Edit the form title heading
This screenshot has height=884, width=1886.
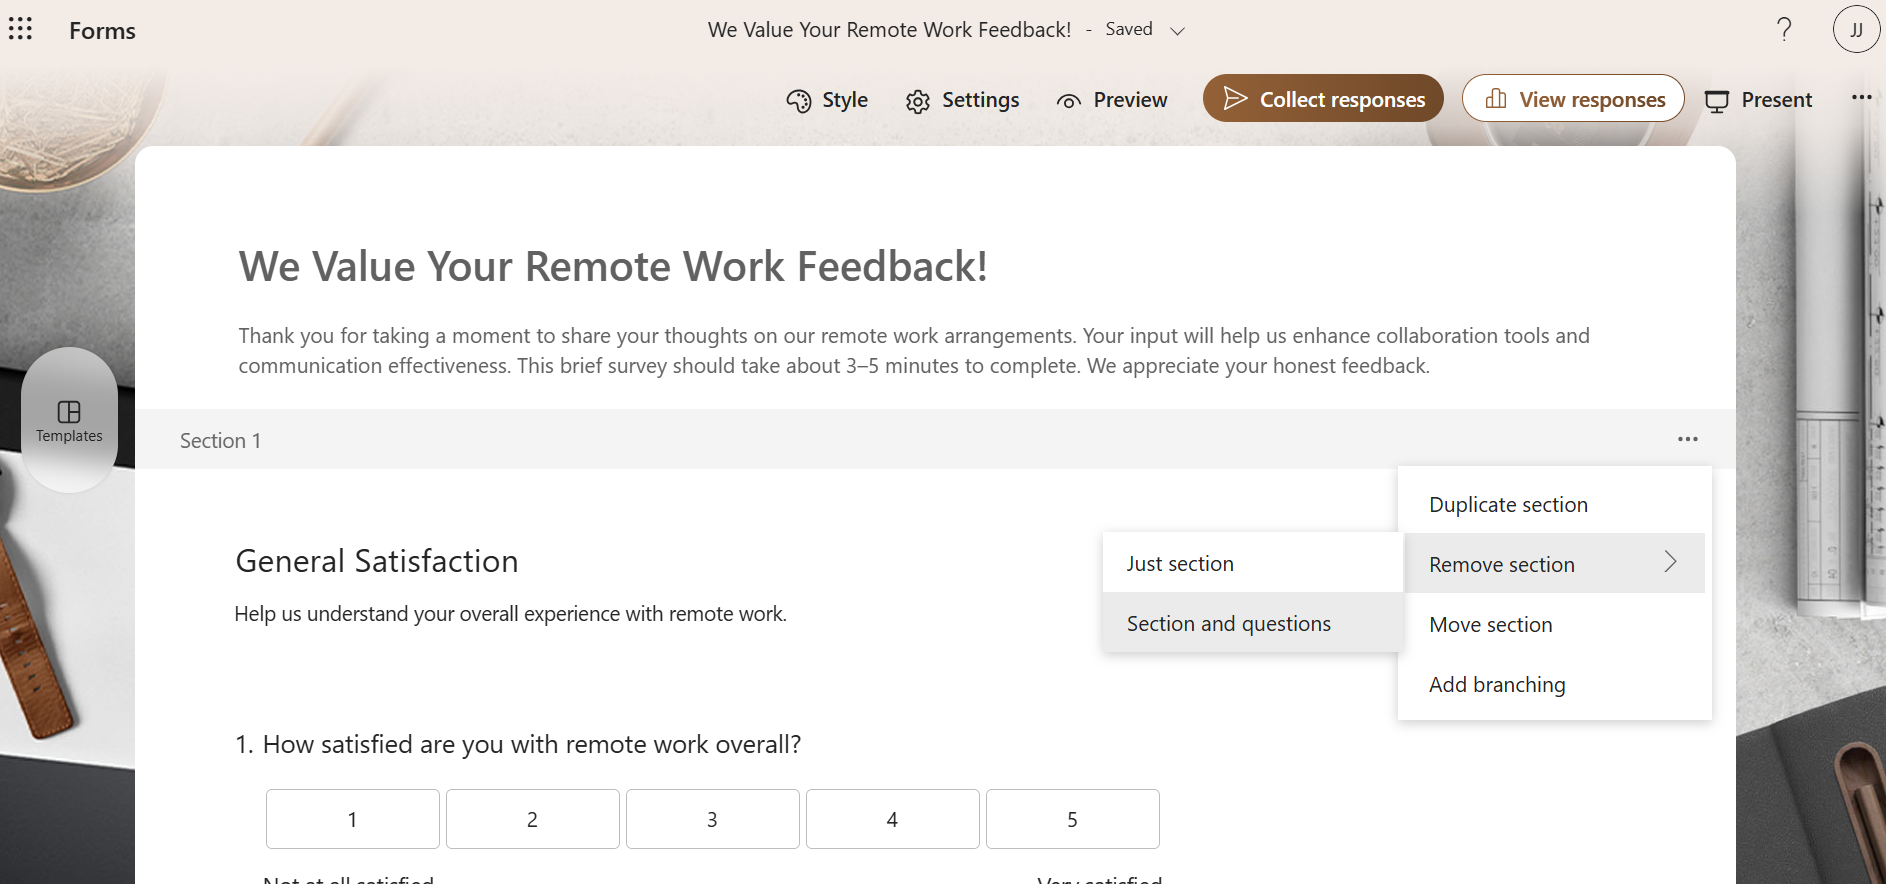[613, 266]
